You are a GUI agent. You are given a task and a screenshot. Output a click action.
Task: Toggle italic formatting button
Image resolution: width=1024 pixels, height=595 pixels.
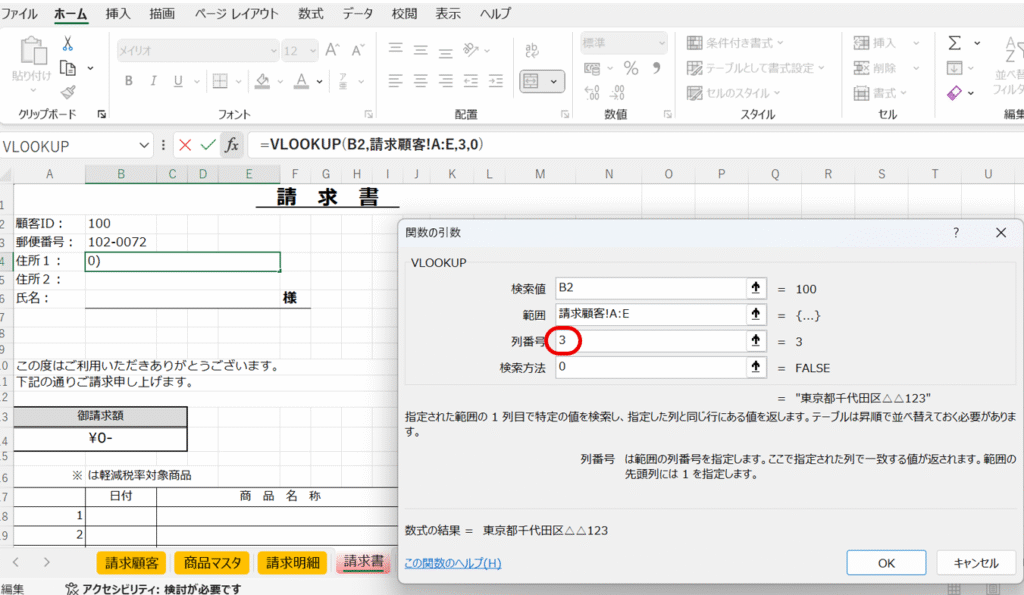point(154,81)
